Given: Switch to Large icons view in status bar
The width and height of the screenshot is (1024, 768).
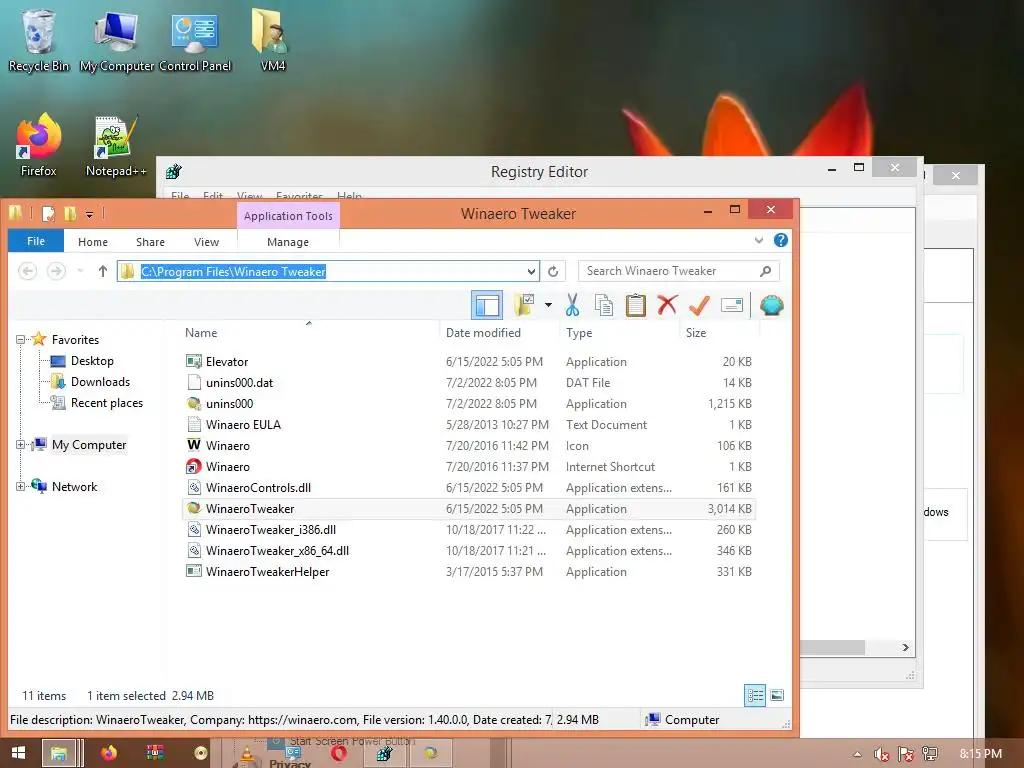Looking at the screenshot, I should pos(776,696).
